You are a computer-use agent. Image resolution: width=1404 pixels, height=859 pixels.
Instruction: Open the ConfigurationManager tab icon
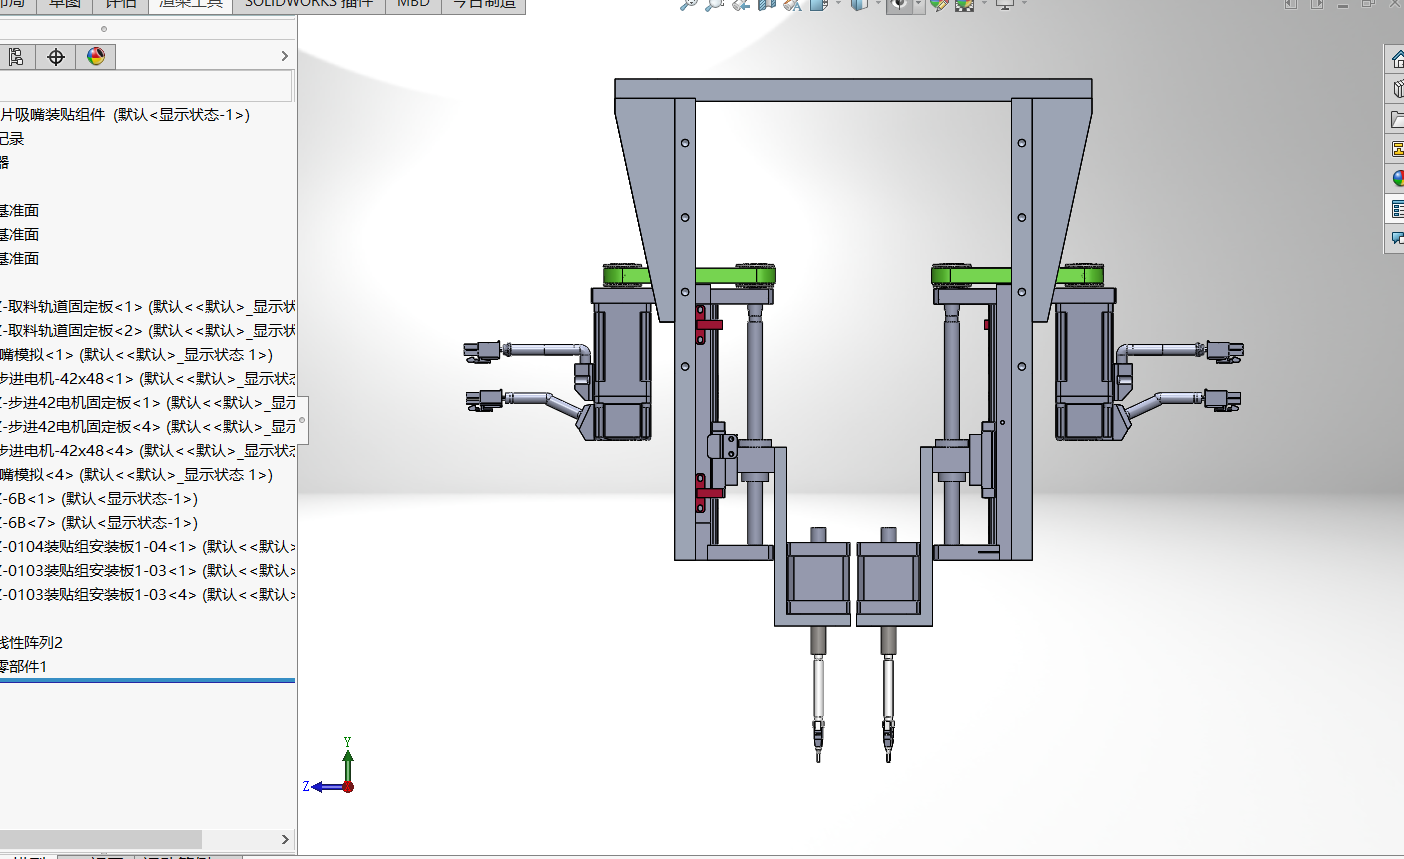click(x=16, y=57)
